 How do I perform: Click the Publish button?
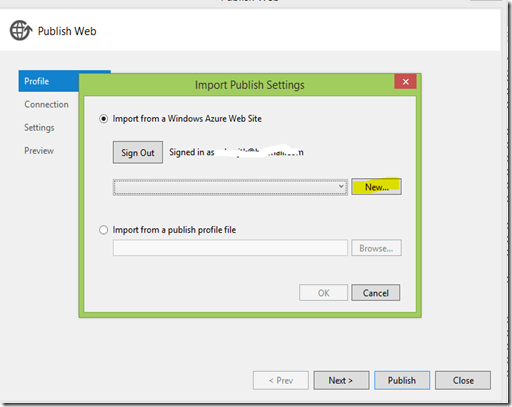[402, 380]
